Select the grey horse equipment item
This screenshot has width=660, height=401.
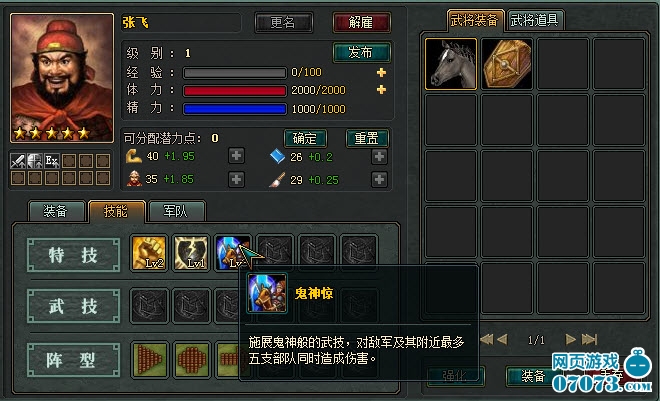pos(451,64)
